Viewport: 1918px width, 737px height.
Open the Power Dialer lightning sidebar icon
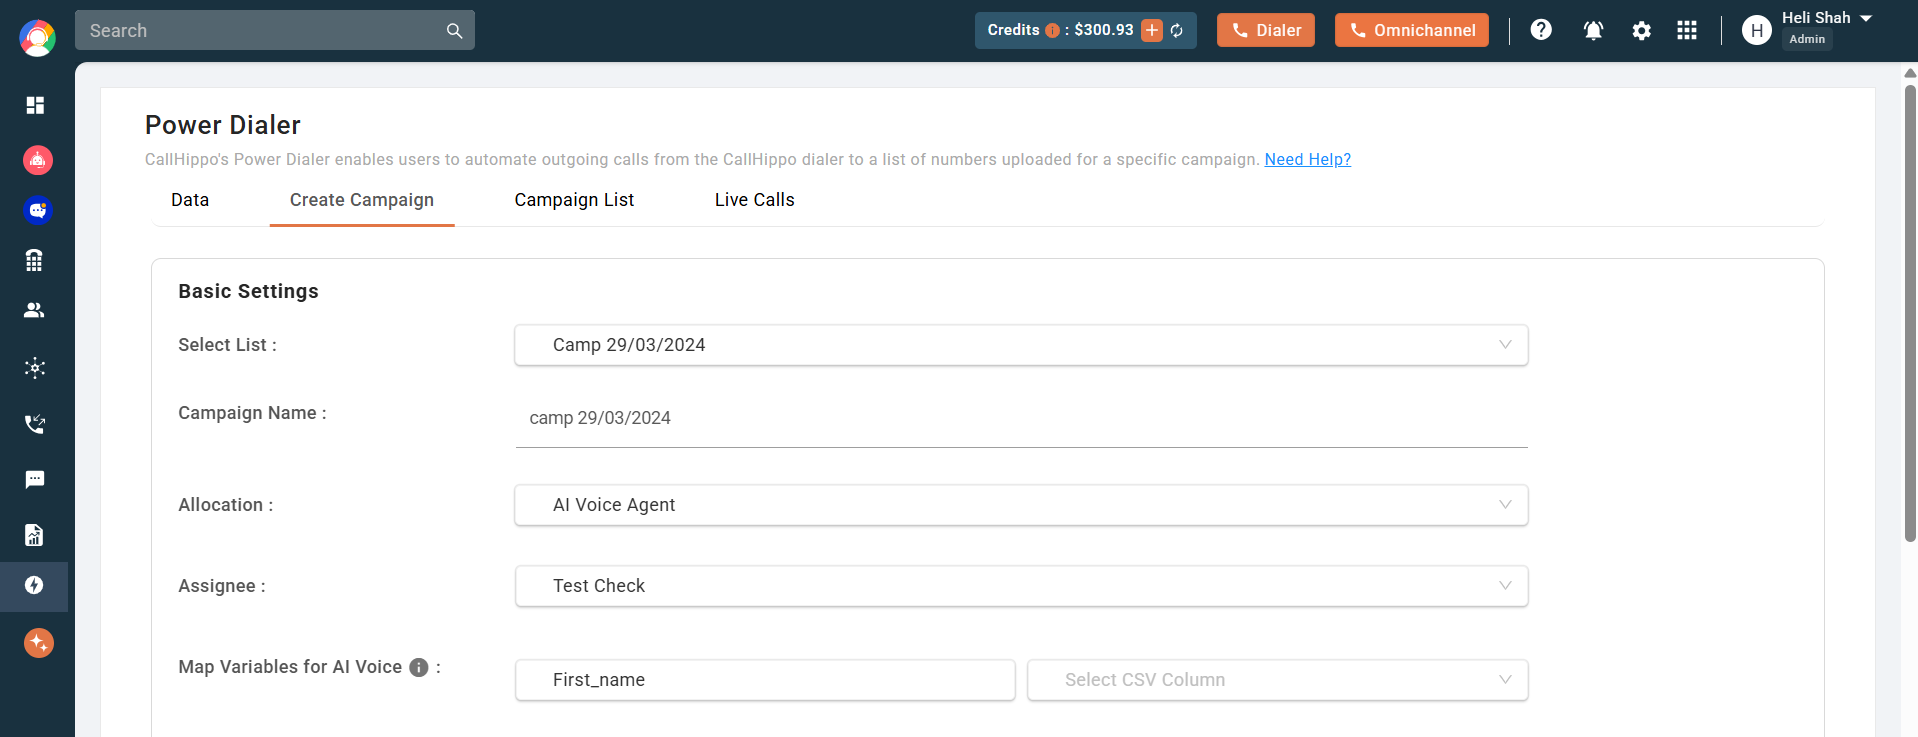coord(34,585)
